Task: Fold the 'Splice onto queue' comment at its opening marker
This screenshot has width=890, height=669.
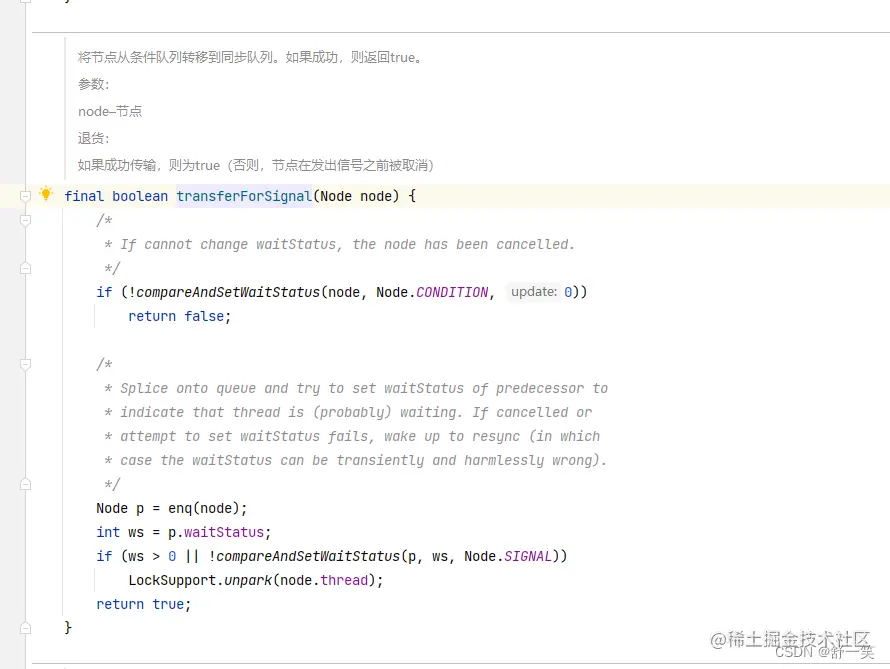Action: [25, 364]
